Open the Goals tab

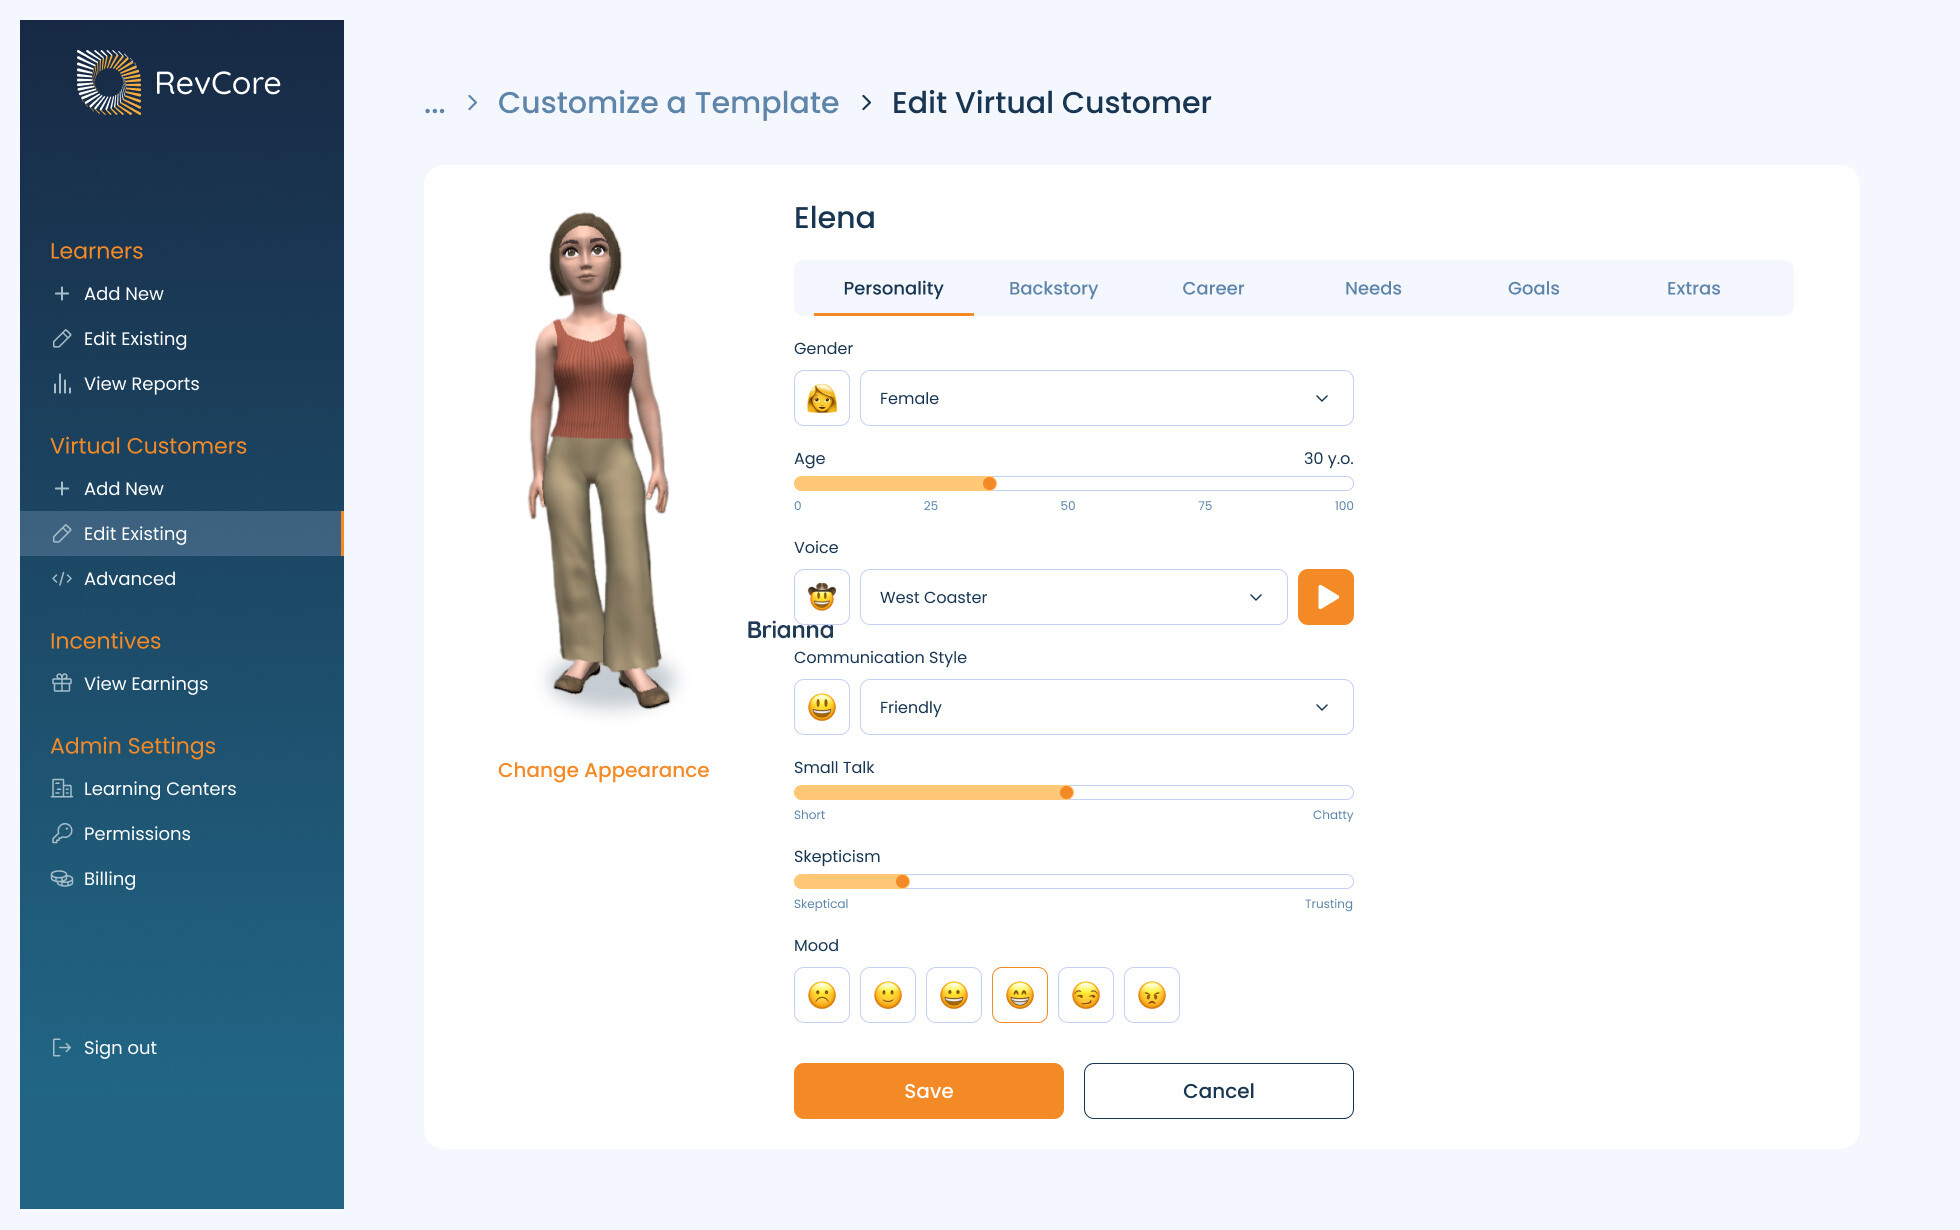tap(1533, 288)
